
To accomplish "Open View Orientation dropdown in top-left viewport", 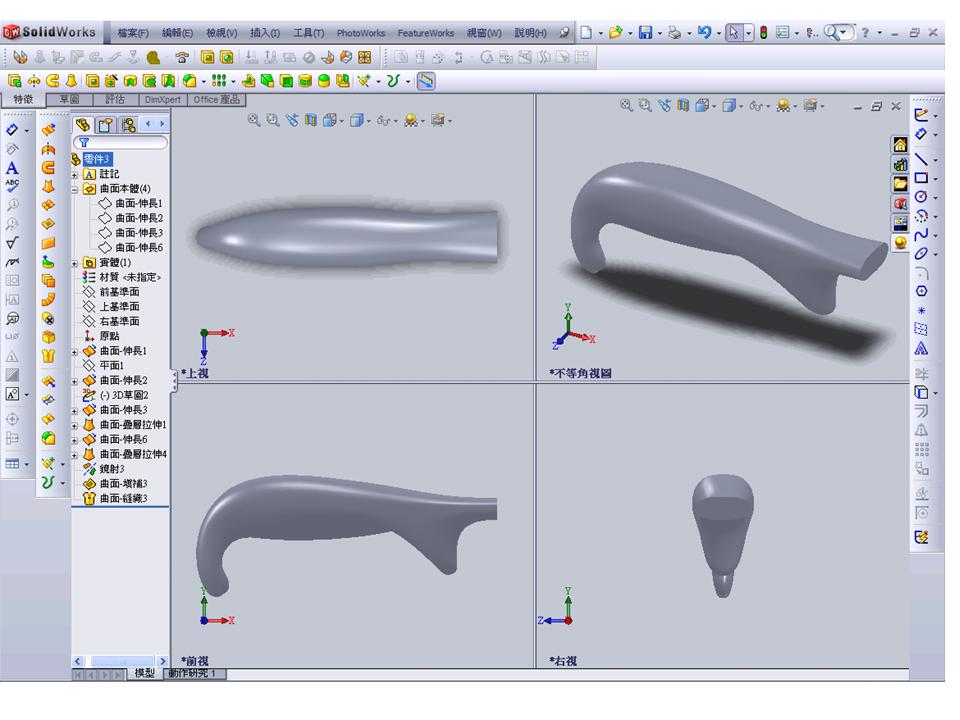I will [342, 121].
